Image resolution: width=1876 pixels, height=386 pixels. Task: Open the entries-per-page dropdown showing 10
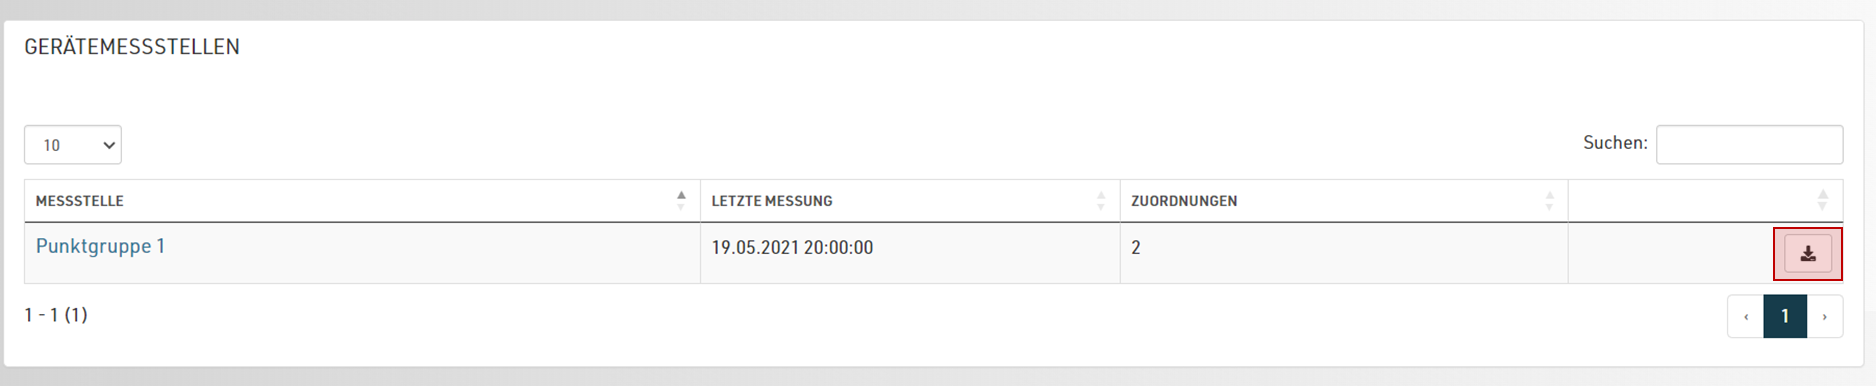(73, 145)
